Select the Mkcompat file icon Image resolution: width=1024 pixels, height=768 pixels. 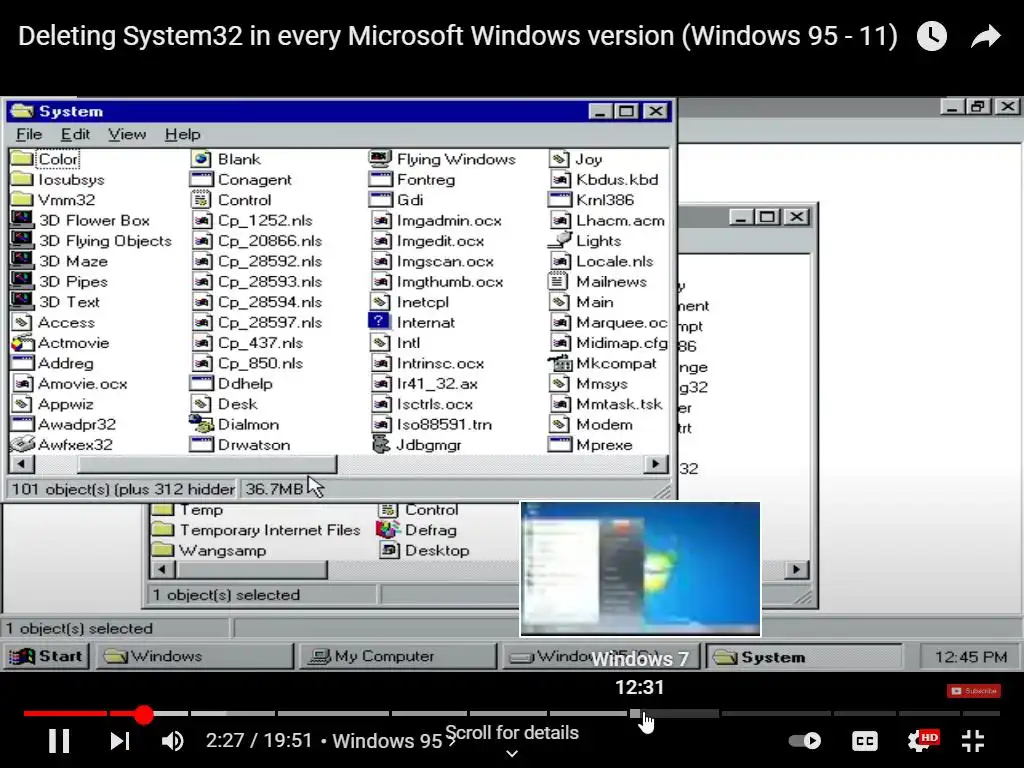pos(560,362)
